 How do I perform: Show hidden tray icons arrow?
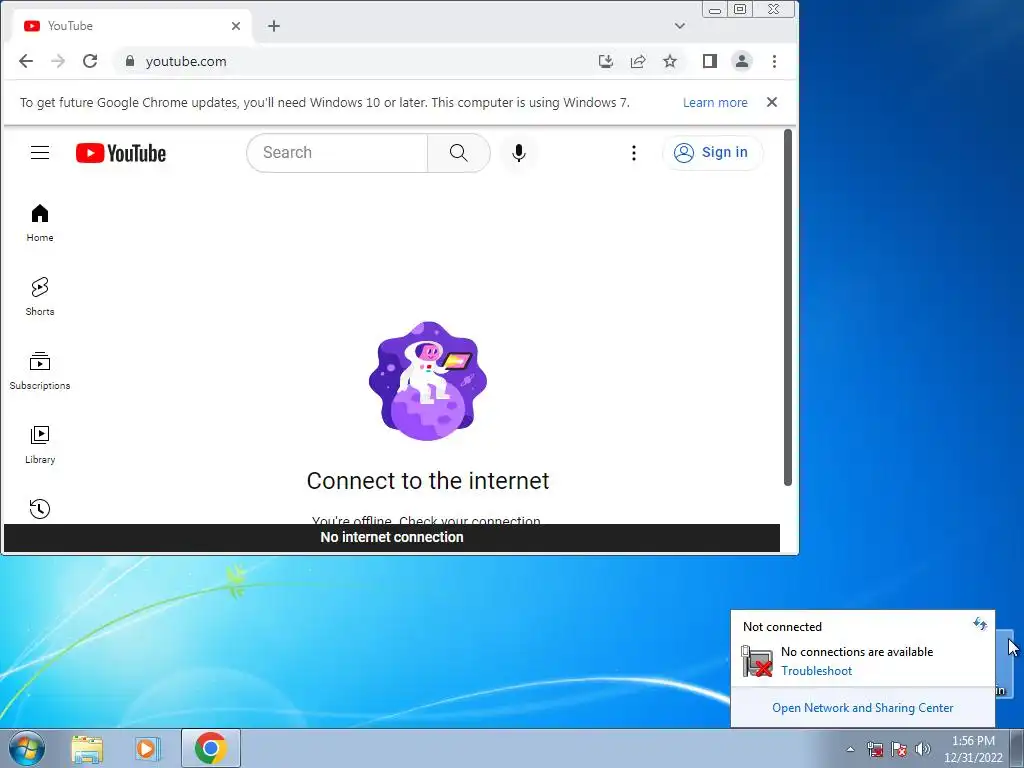click(850, 749)
